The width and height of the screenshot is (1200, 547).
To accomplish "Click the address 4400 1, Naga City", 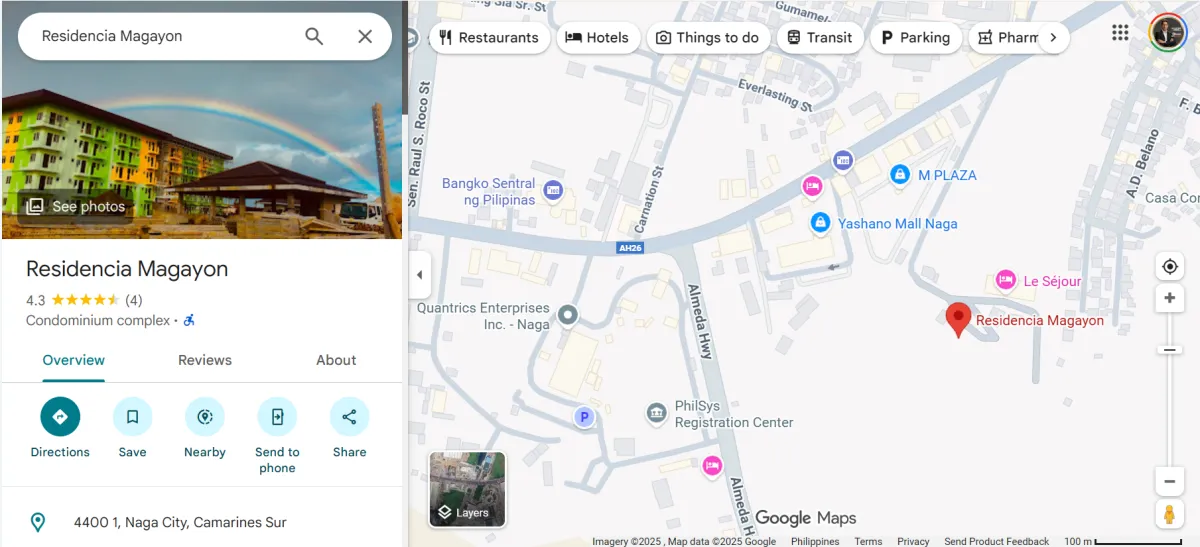I will (x=180, y=522).
